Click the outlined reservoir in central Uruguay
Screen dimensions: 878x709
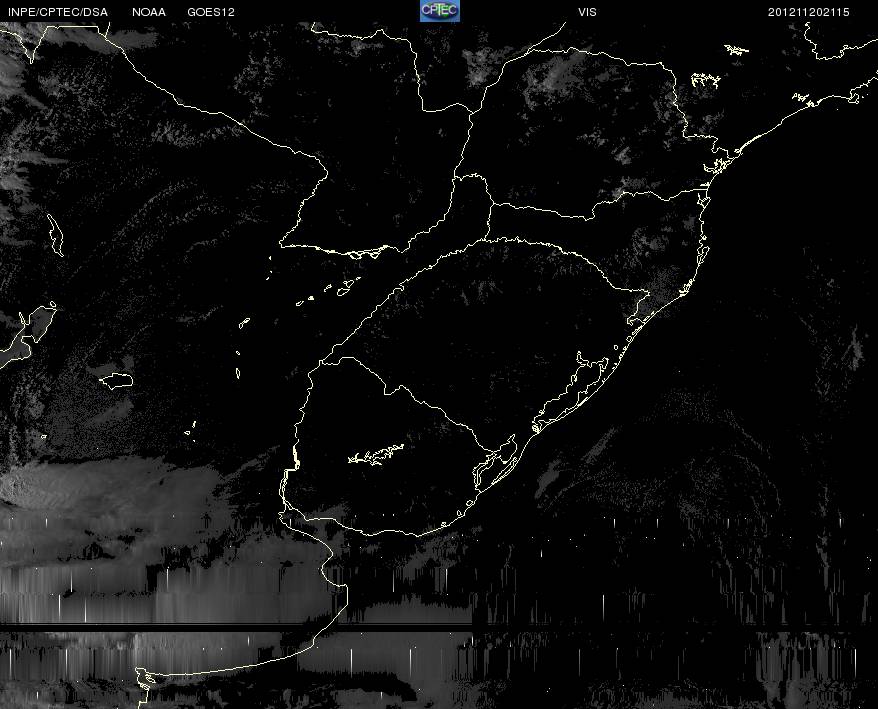[376, 454]
